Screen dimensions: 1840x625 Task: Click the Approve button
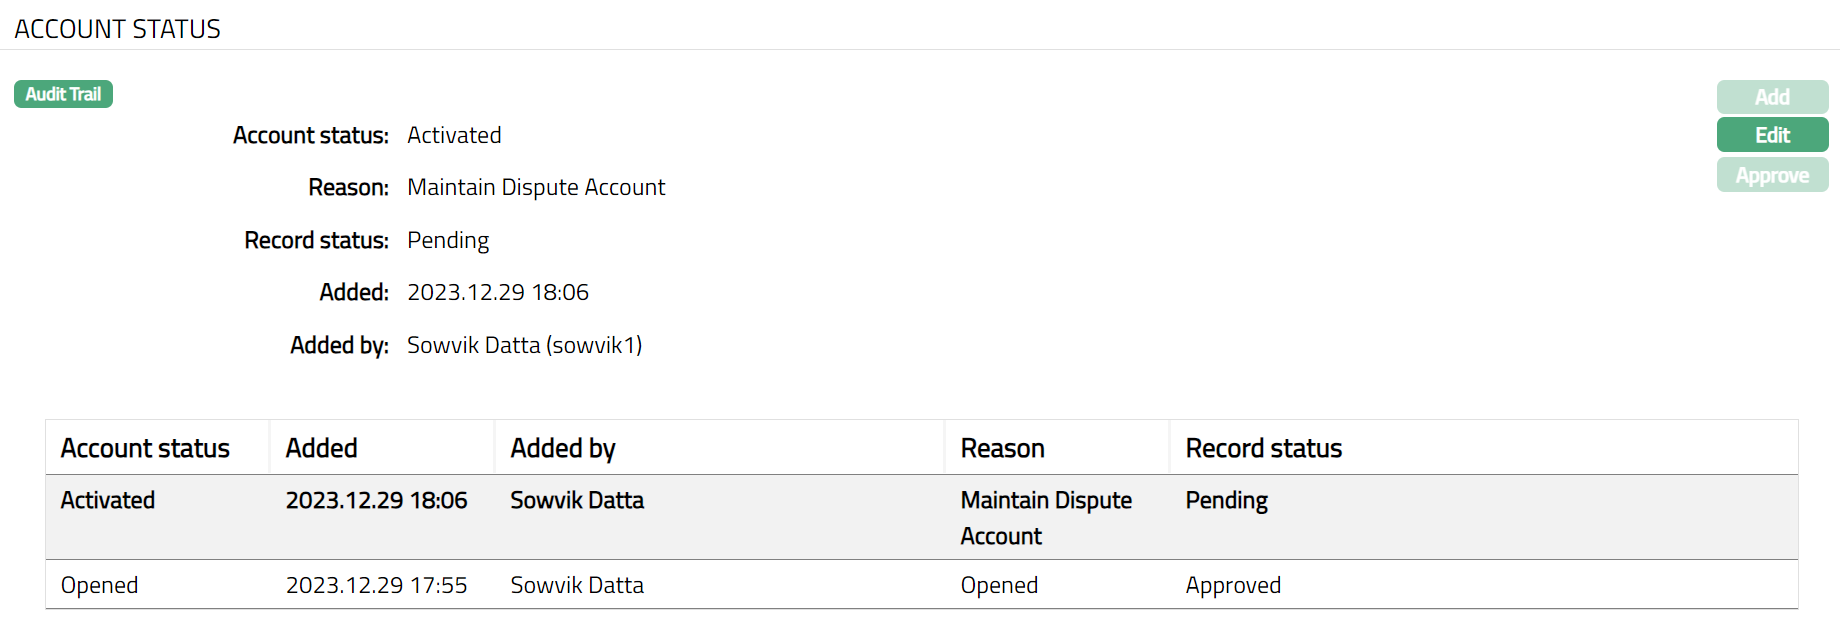click(1772, 175)
